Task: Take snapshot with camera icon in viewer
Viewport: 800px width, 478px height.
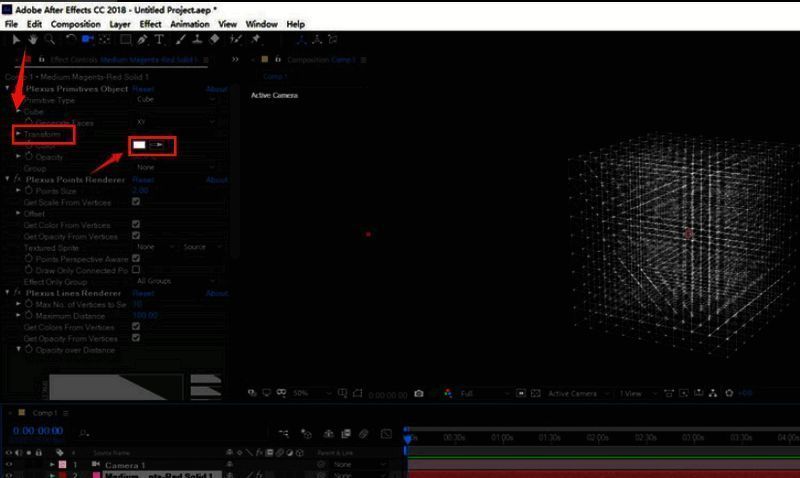Action: (x=419, y=394)
